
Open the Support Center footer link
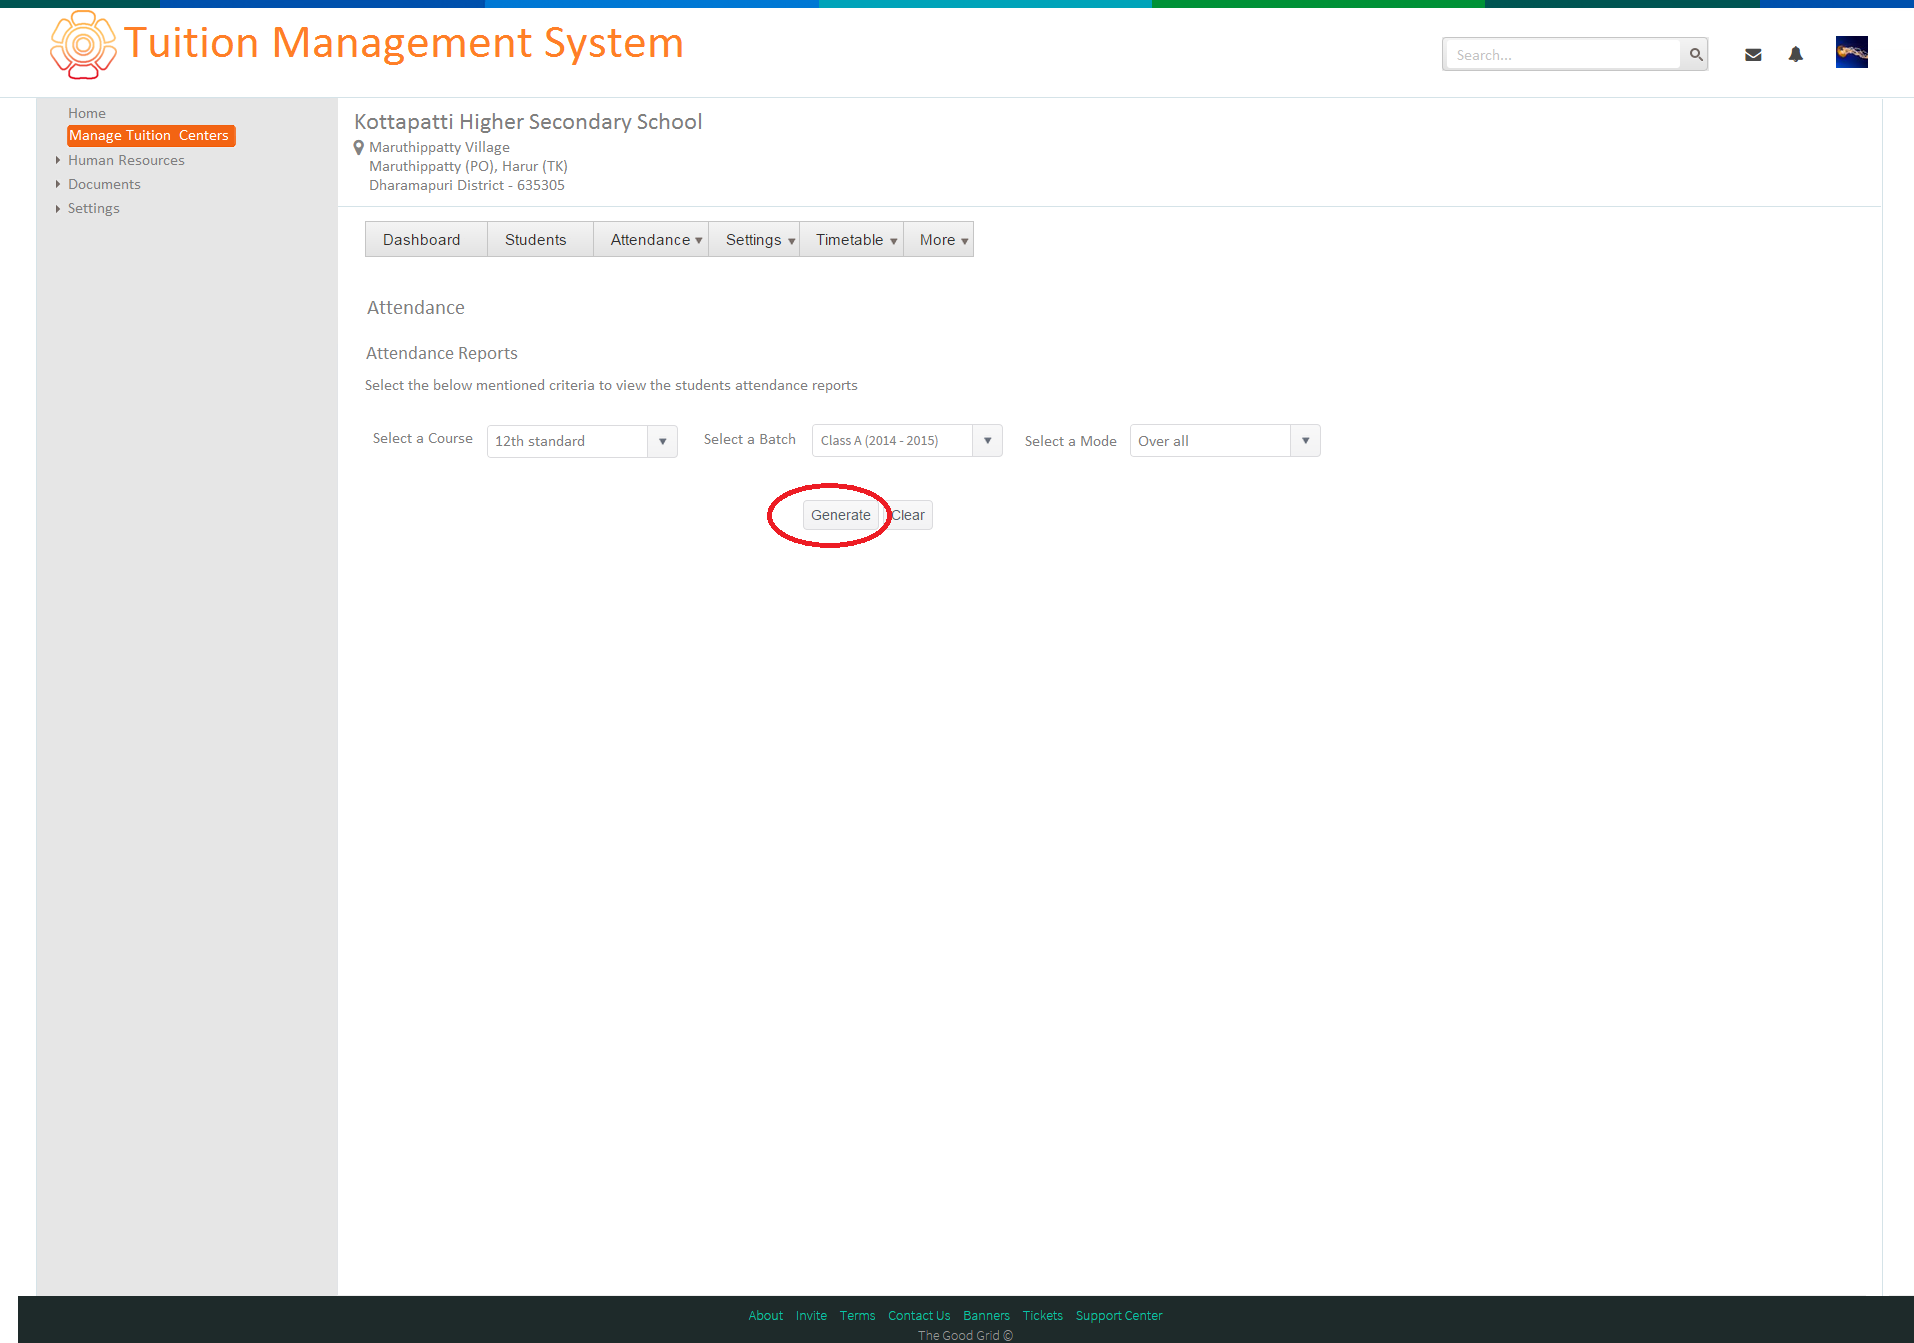click(1119, 1315)
